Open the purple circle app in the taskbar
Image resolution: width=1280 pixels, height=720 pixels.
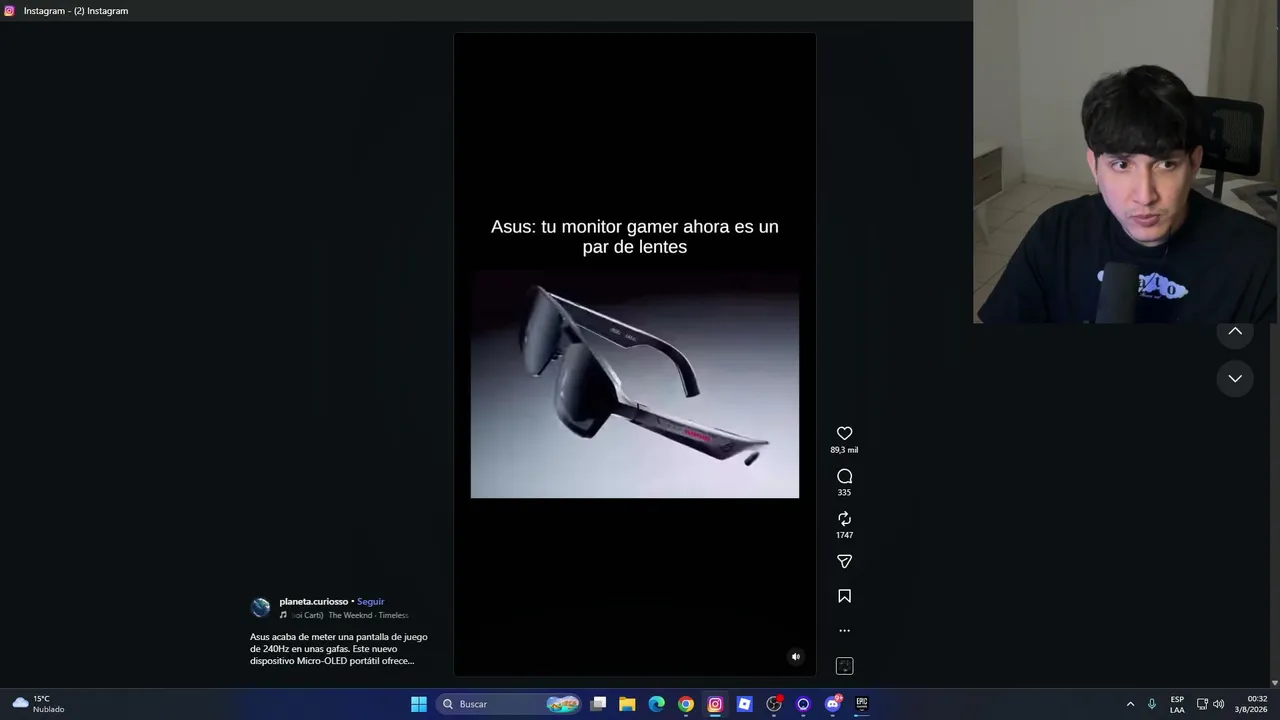(x=803, y=704)
